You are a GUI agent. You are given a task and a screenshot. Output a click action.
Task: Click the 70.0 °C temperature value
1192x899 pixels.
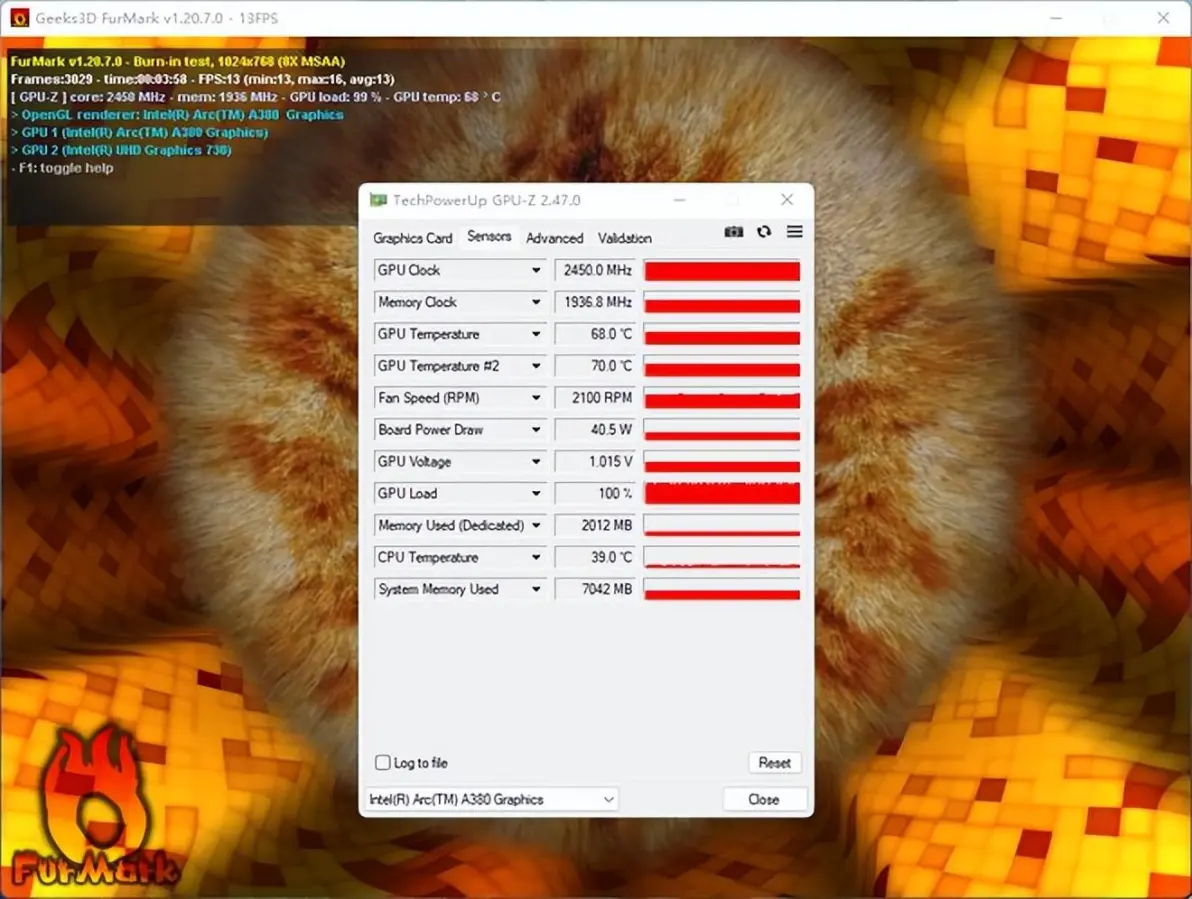(596, 366)
